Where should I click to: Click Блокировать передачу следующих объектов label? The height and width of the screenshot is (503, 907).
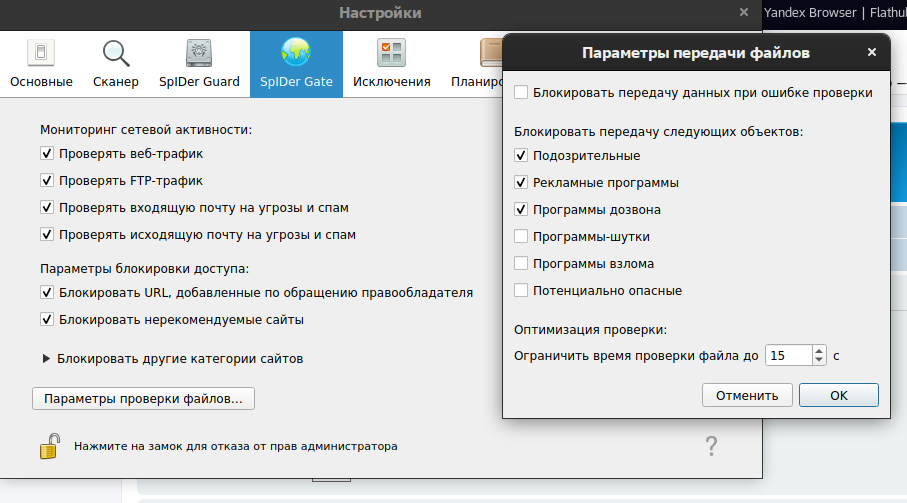point(658,132)
